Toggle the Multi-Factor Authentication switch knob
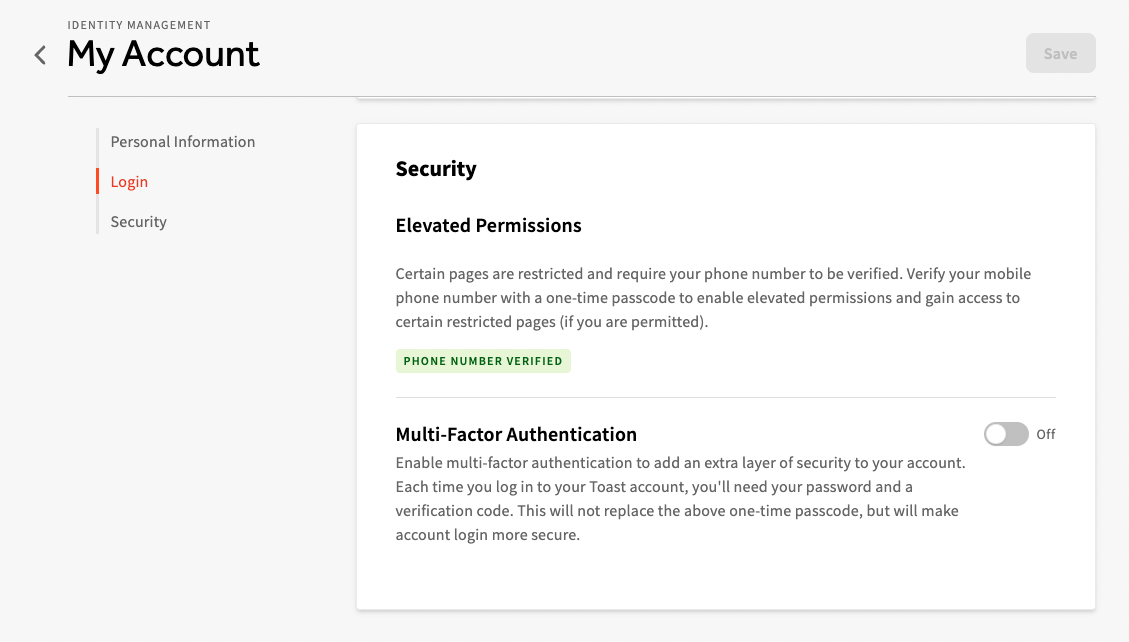 (x=997, y=433)
